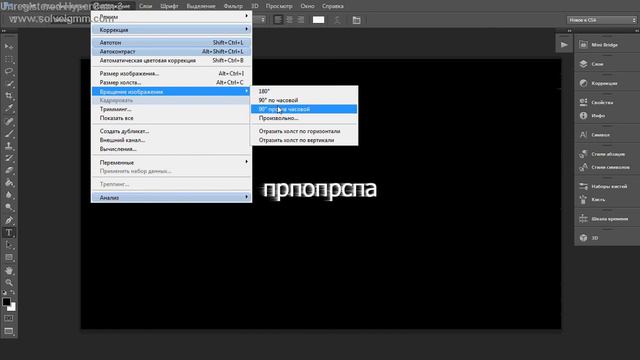Choose Отразить холст по горизонтали
The height and width of the screenshot is (360, 640).
[304, 131]
